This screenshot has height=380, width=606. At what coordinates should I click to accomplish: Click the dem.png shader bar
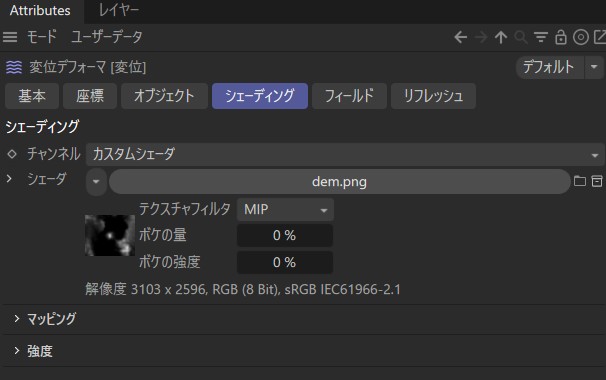tap(339, 181)
